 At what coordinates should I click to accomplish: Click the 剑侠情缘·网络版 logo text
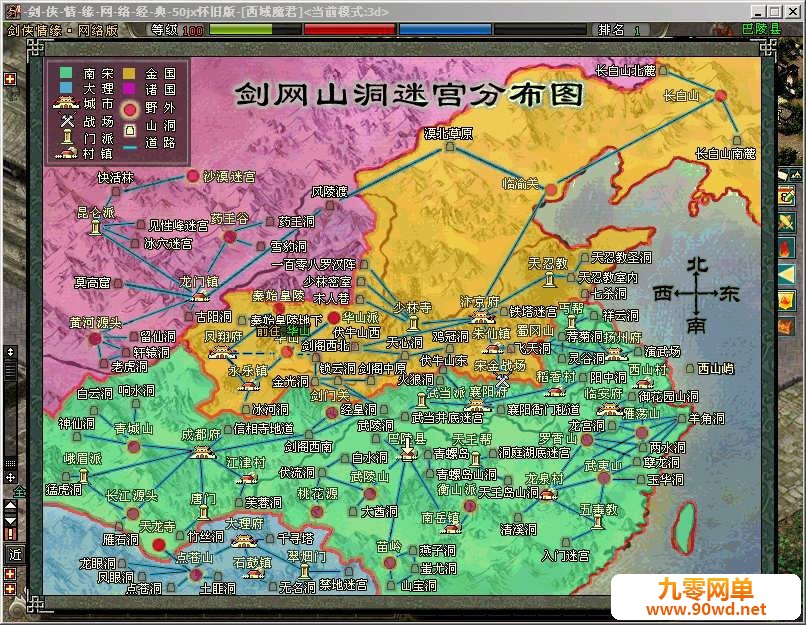coord(63,30)
